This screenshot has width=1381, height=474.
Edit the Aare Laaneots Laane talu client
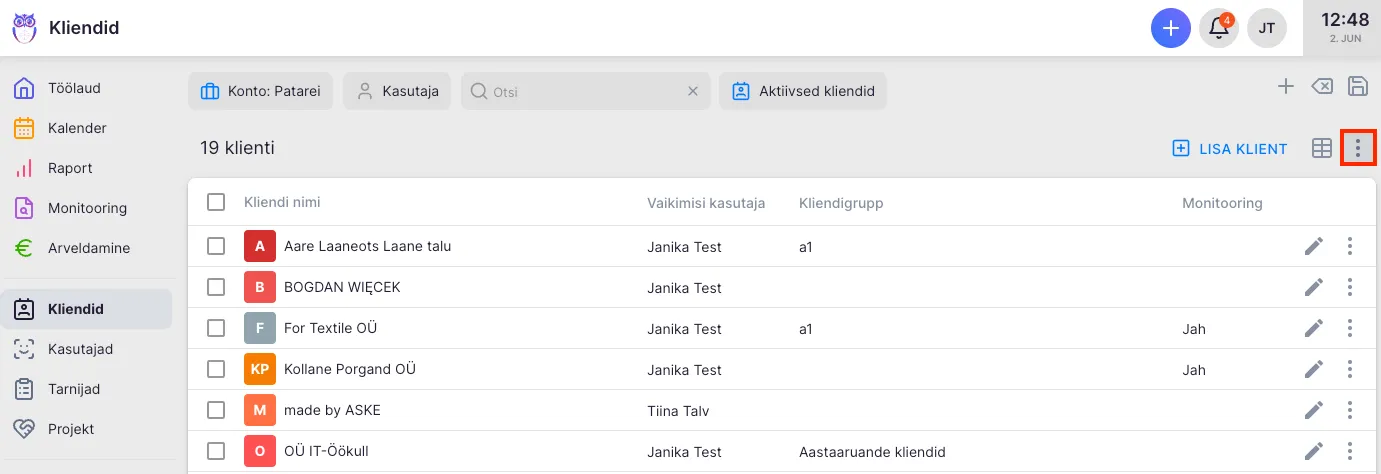tap(1314, 246)
